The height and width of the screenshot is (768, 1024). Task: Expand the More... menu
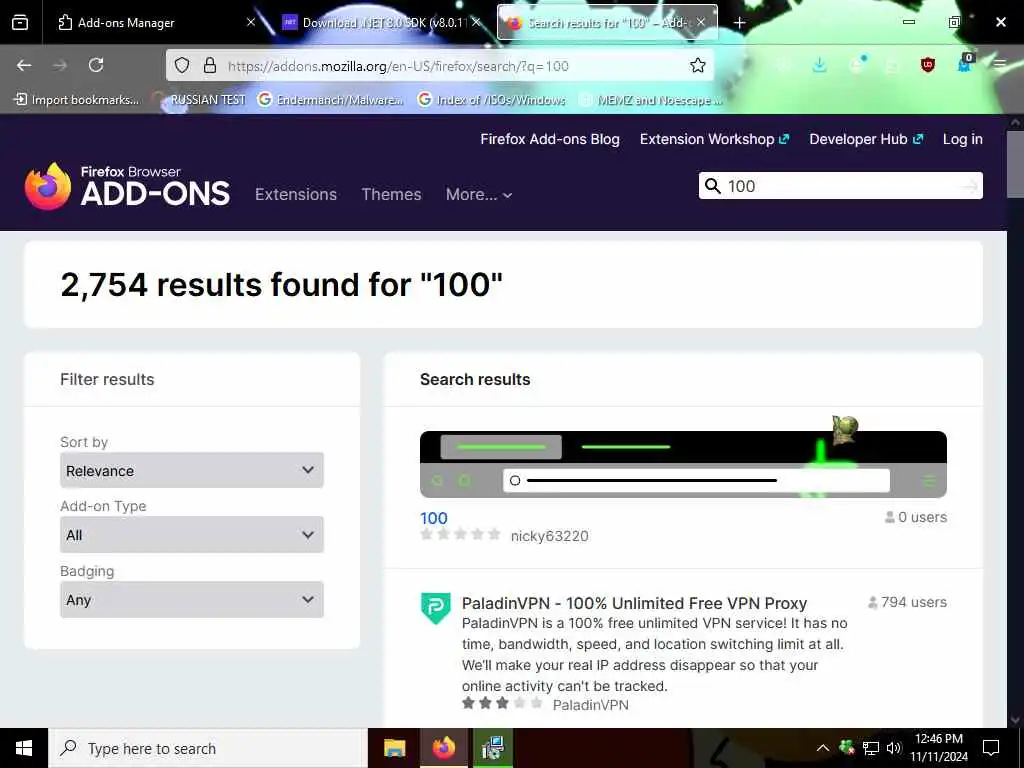[479, 195]
